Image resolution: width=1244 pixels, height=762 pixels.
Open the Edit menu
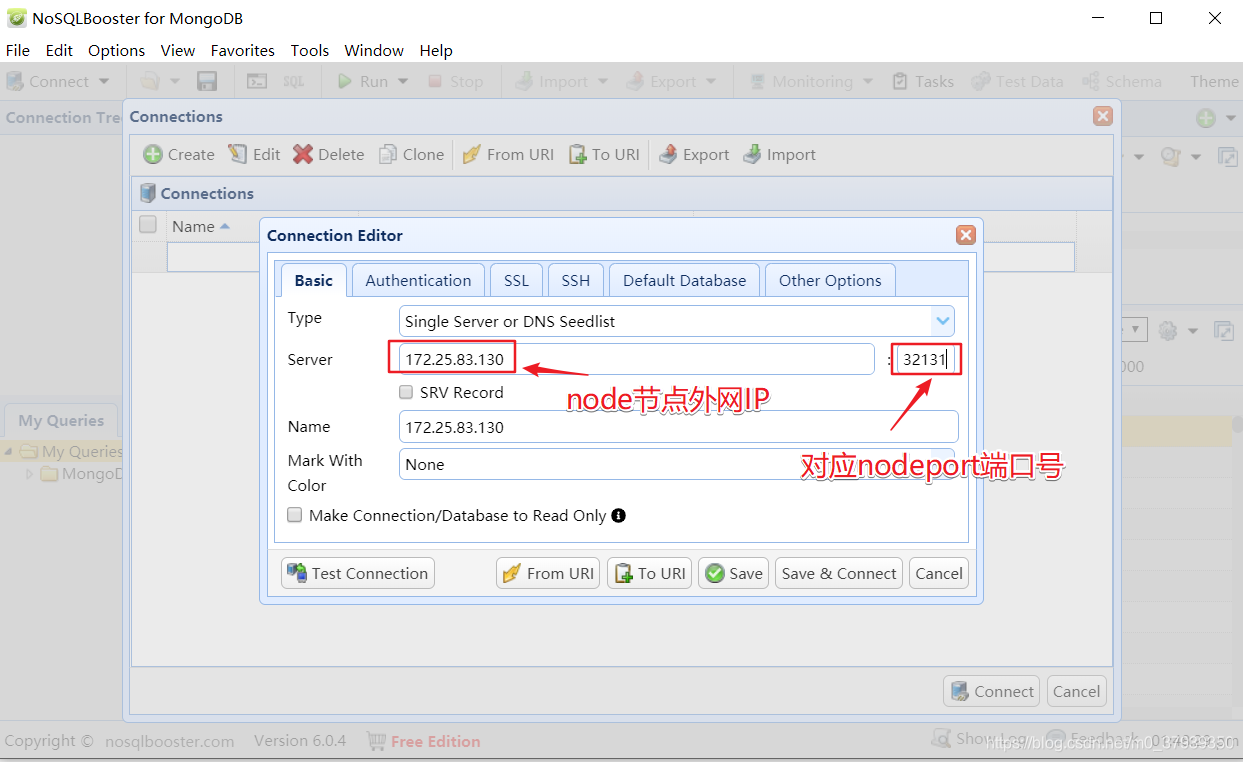[x=59, y=50]
